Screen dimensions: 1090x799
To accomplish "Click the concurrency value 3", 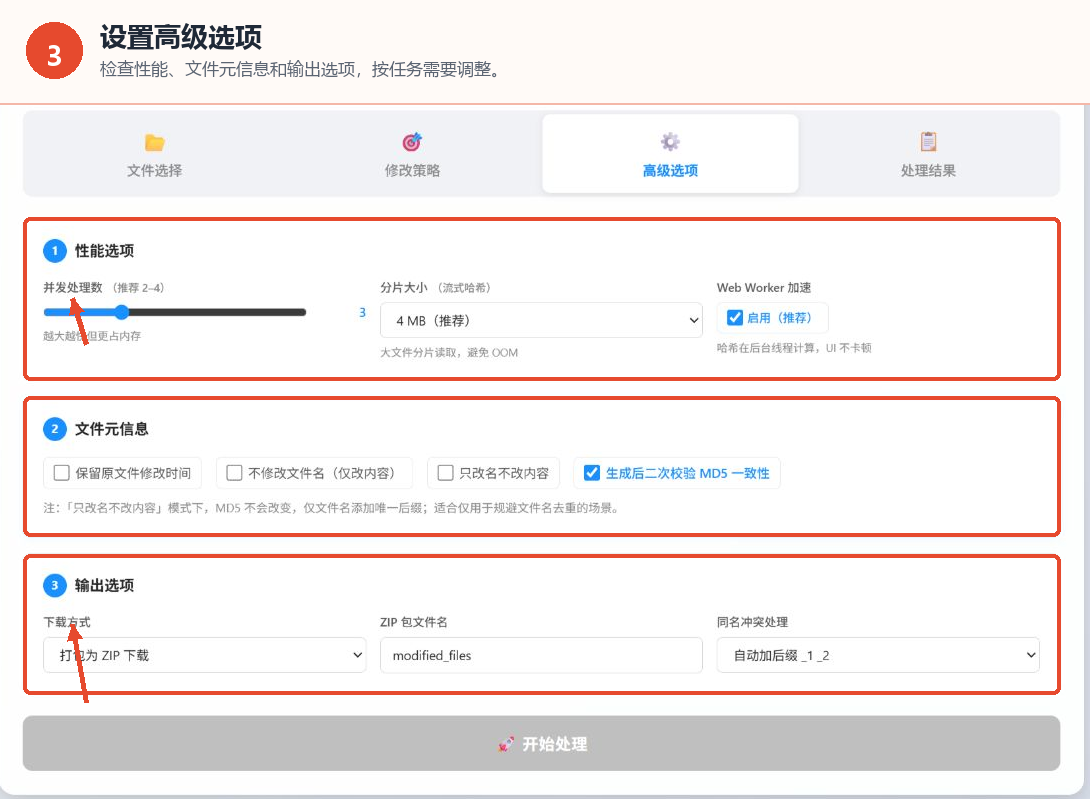I will (x=362, y=312).
